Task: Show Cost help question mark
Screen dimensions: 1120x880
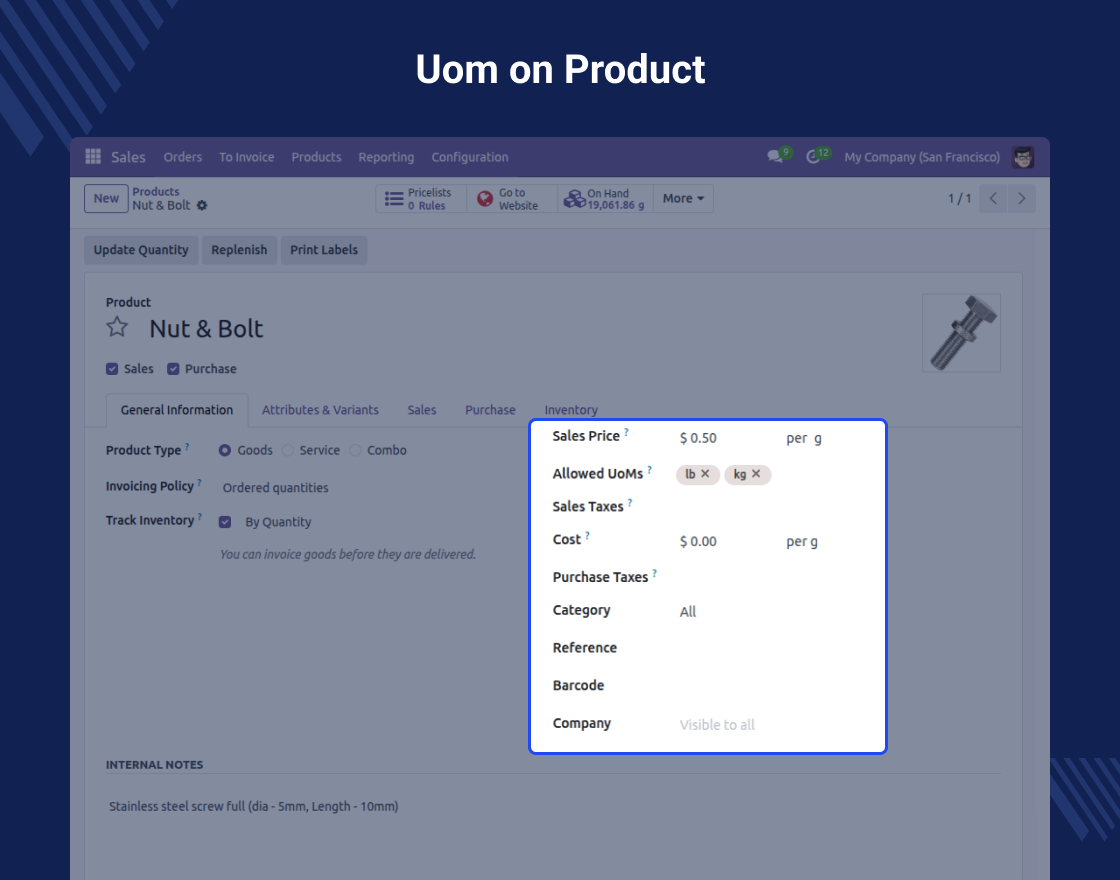Action: pyautogui.click(x=587, y=535)
